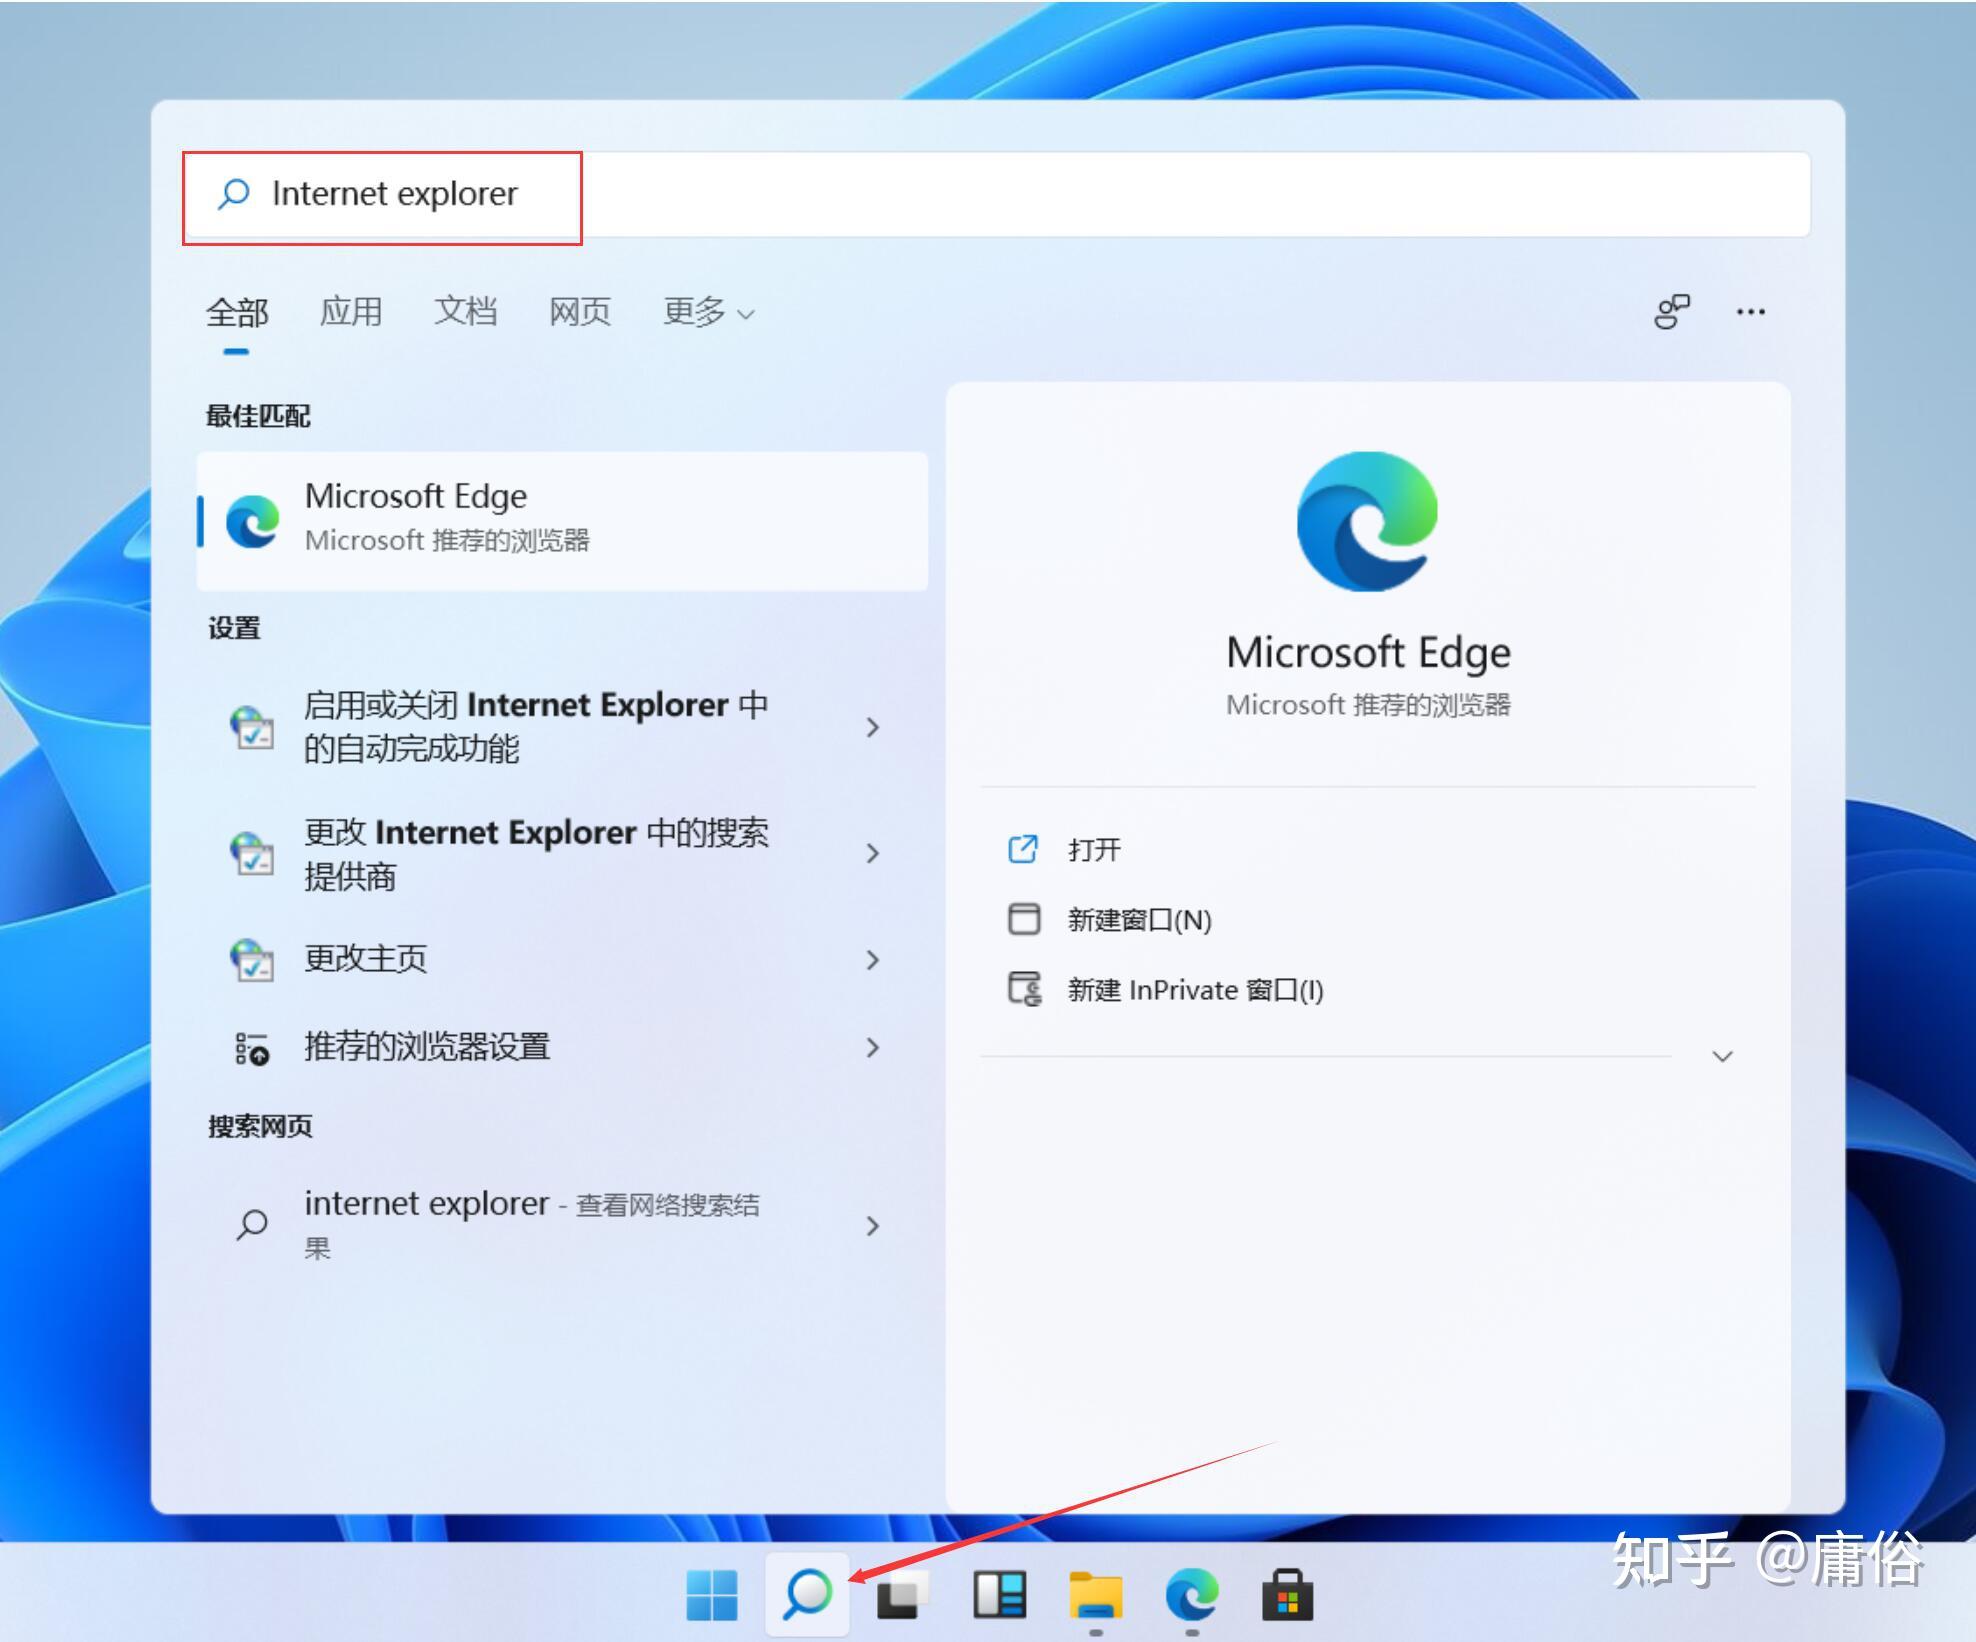Switch to the 网页 tab
The width and height of the screenshot is (1976, 1642).
coord(579,313)
